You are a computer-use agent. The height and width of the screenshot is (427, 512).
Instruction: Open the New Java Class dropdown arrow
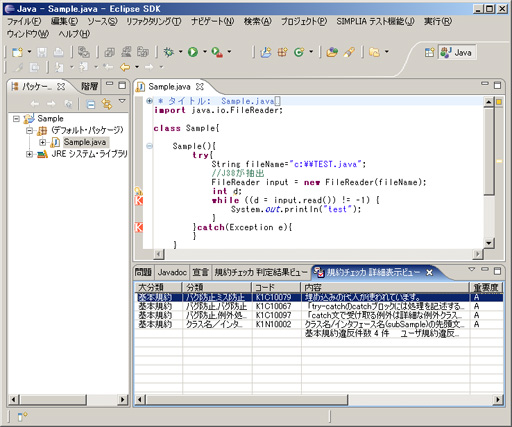tap(311, 52)
